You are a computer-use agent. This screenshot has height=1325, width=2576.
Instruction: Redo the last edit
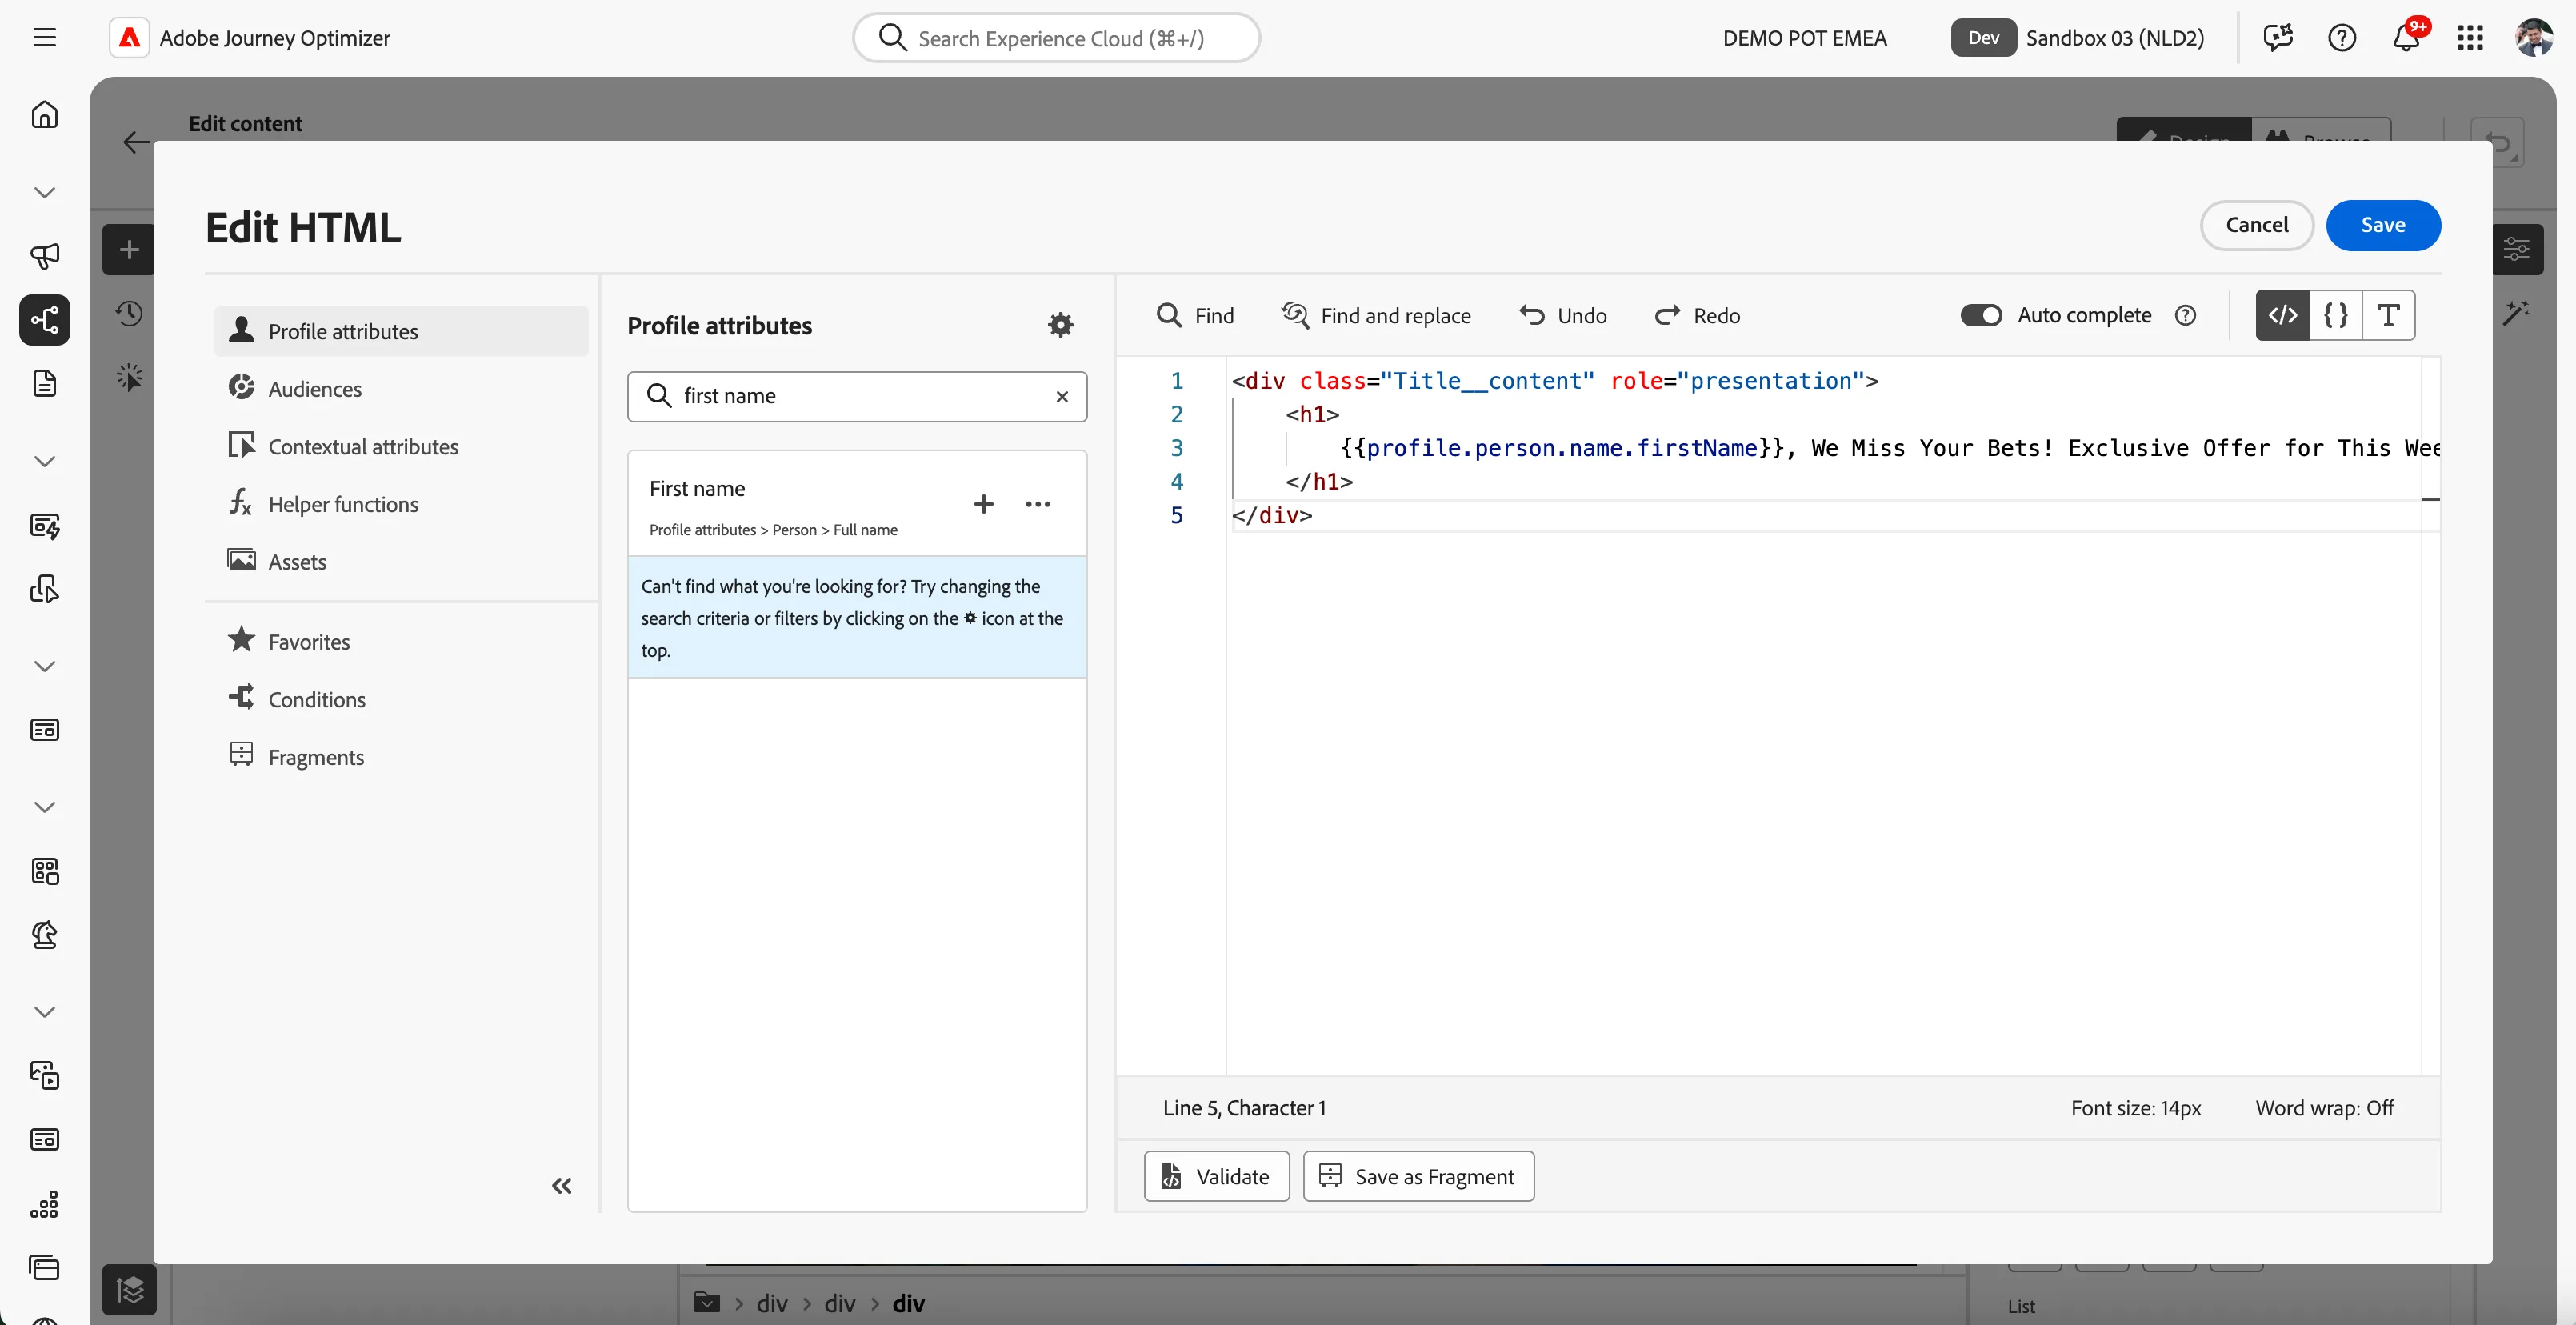[x=1697, y=316]
